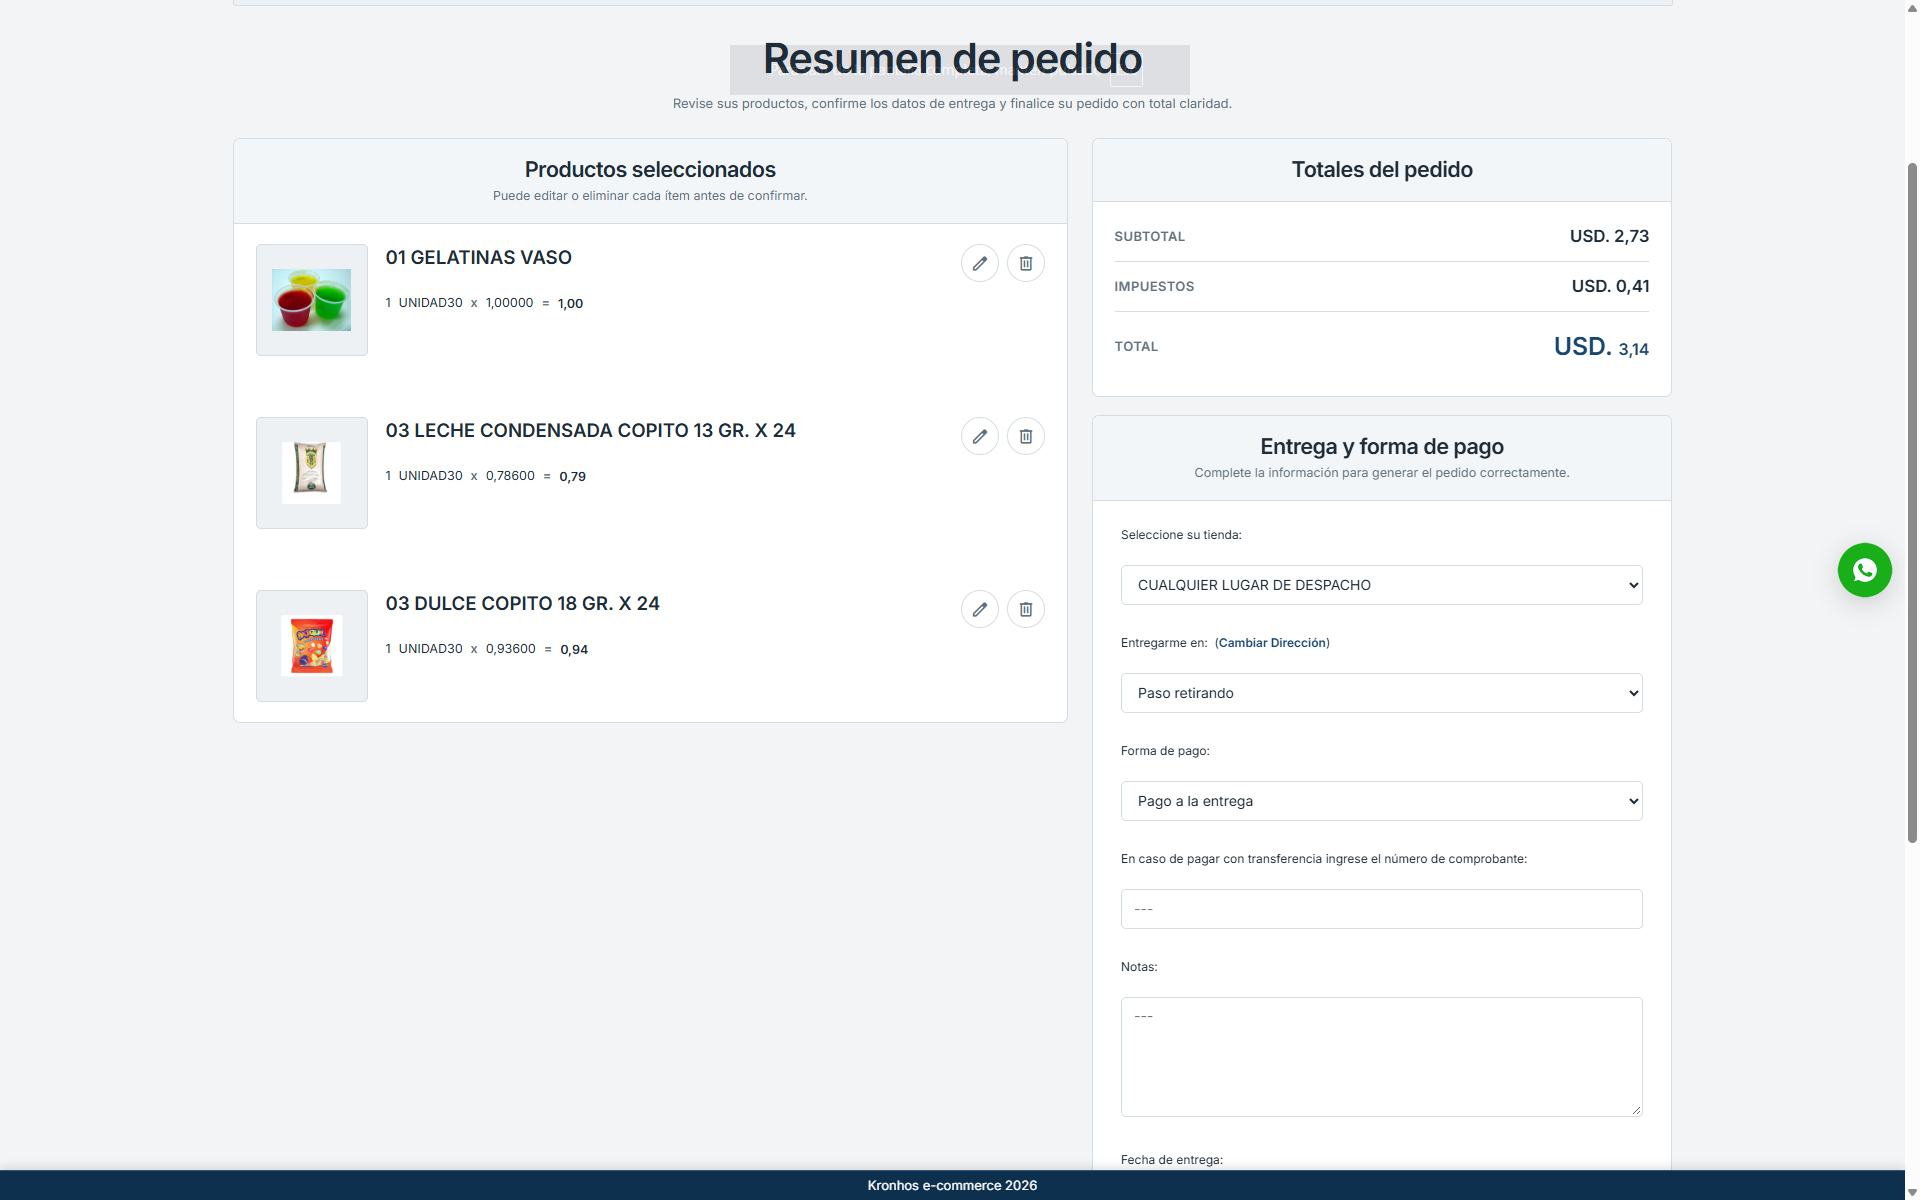Delete 03 DULCE COPITO from order
Viewport: 1920px width, 1200px height.
(x=1025, y=609)
